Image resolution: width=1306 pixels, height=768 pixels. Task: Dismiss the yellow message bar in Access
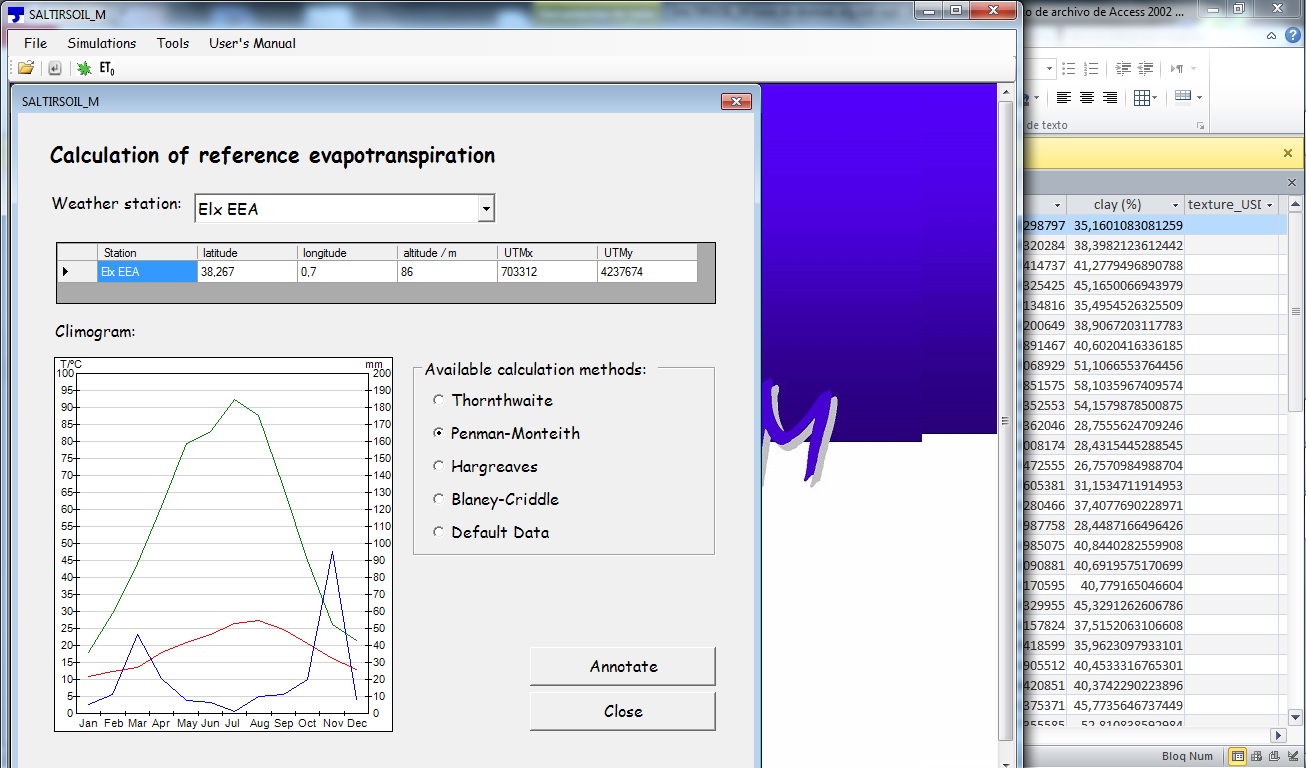pos(1288,153)
